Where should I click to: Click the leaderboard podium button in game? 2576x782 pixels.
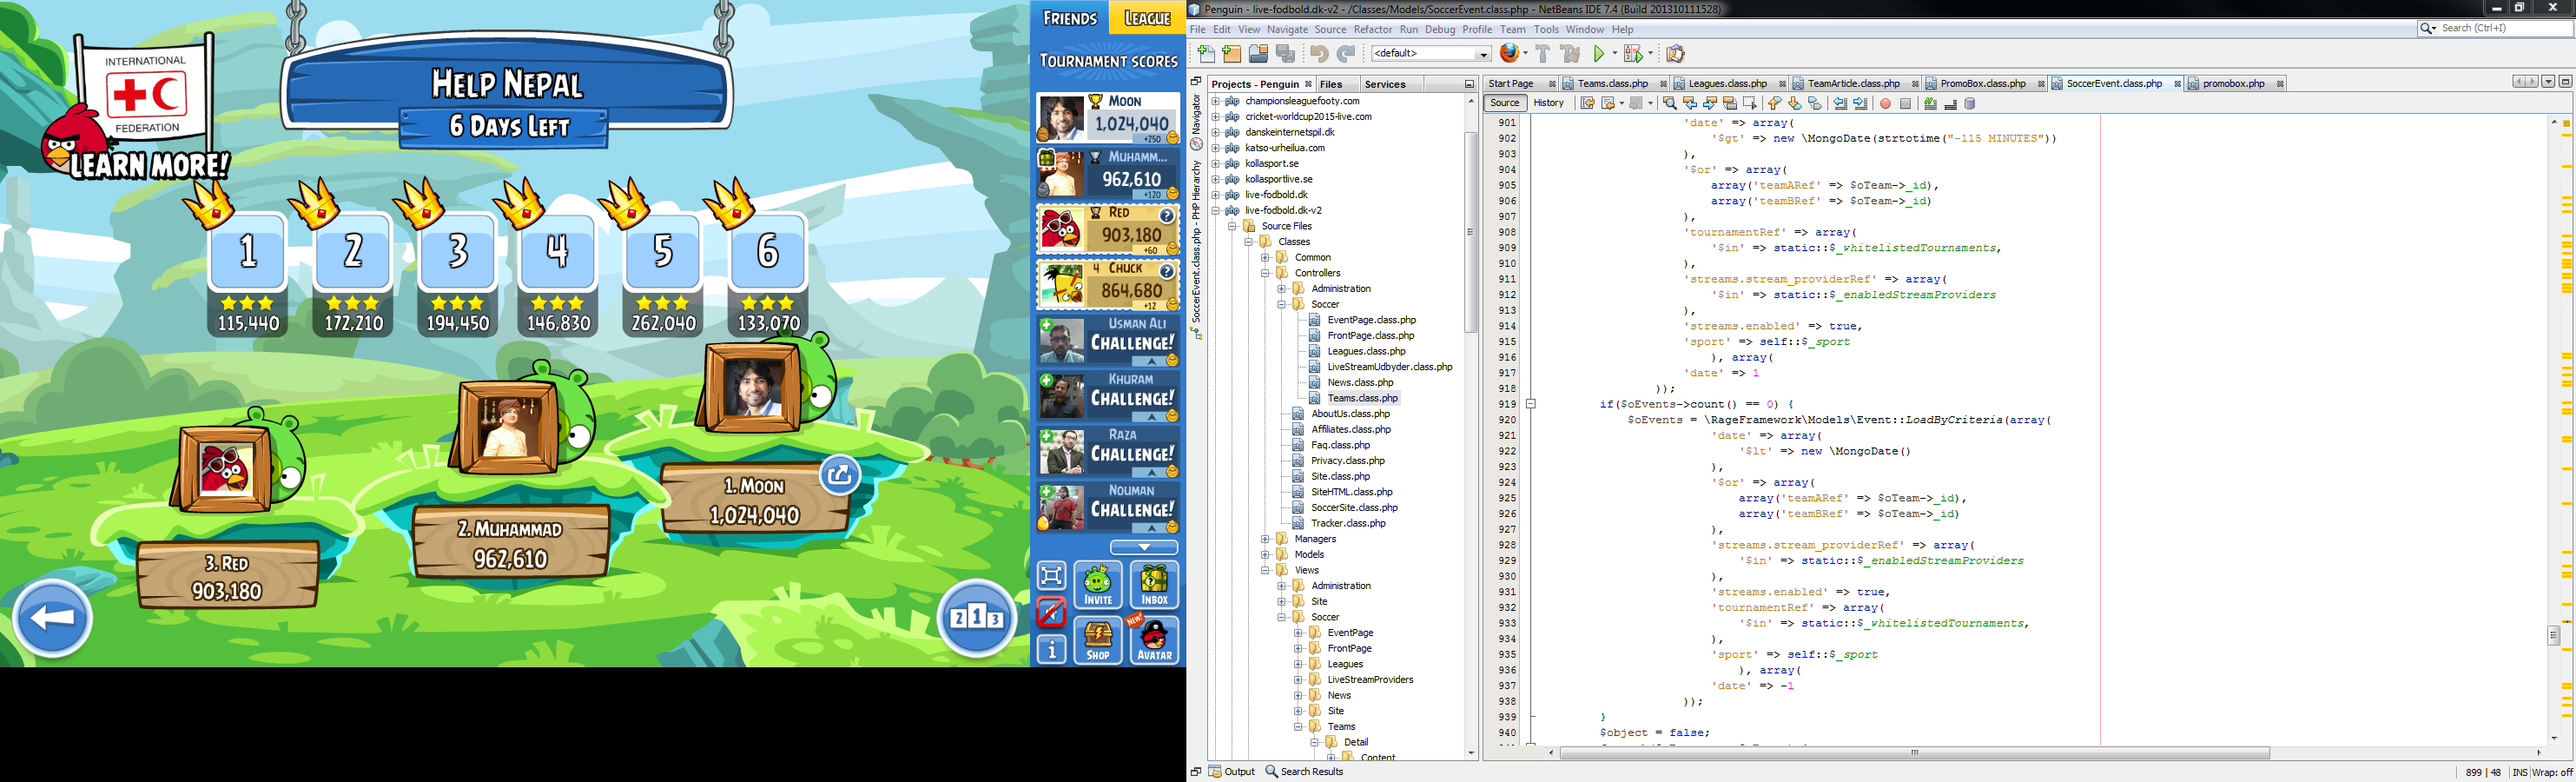click(x=976, y=618)
